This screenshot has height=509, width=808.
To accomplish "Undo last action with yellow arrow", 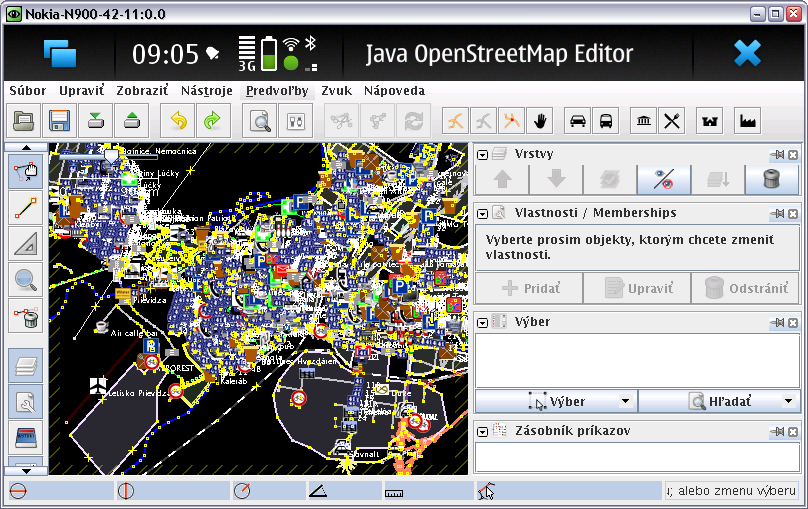I will click(x=178, y=121).
